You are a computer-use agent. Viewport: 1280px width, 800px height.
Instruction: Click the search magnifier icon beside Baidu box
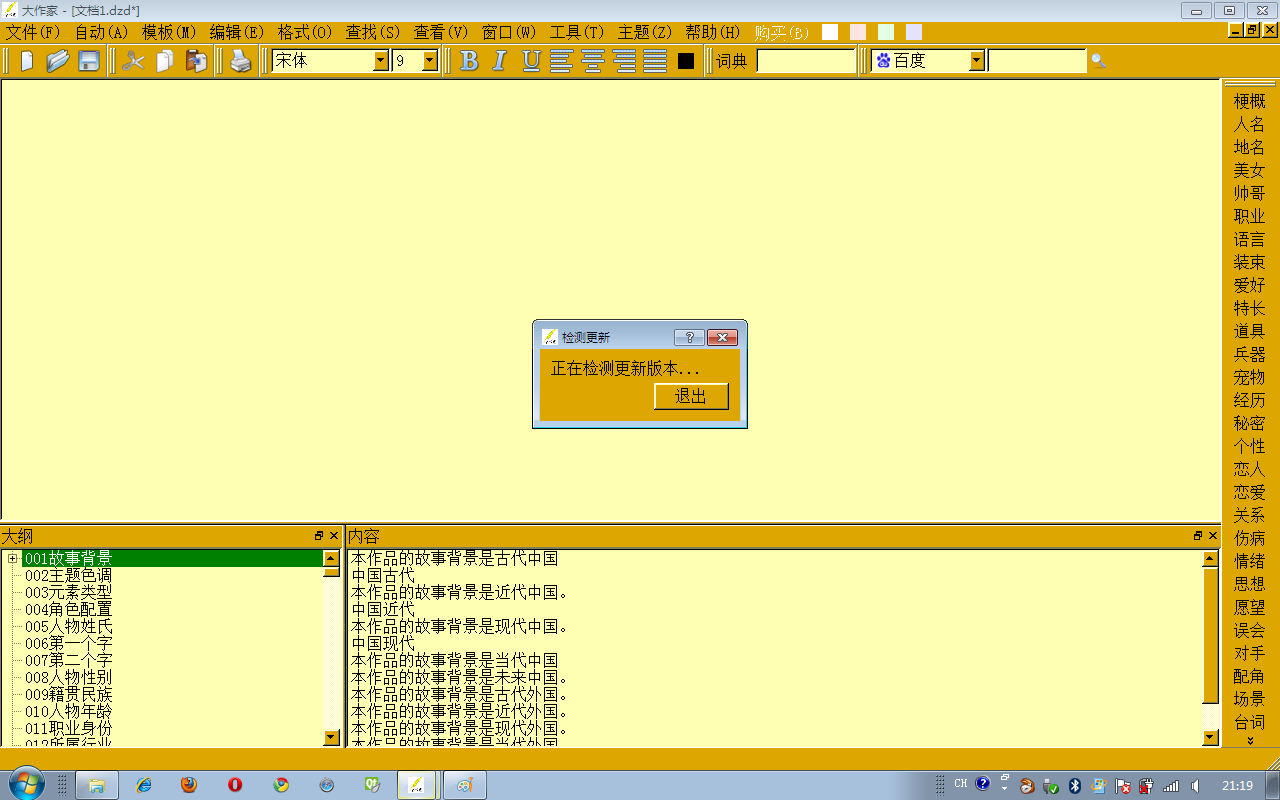(x=1098, y=61)
